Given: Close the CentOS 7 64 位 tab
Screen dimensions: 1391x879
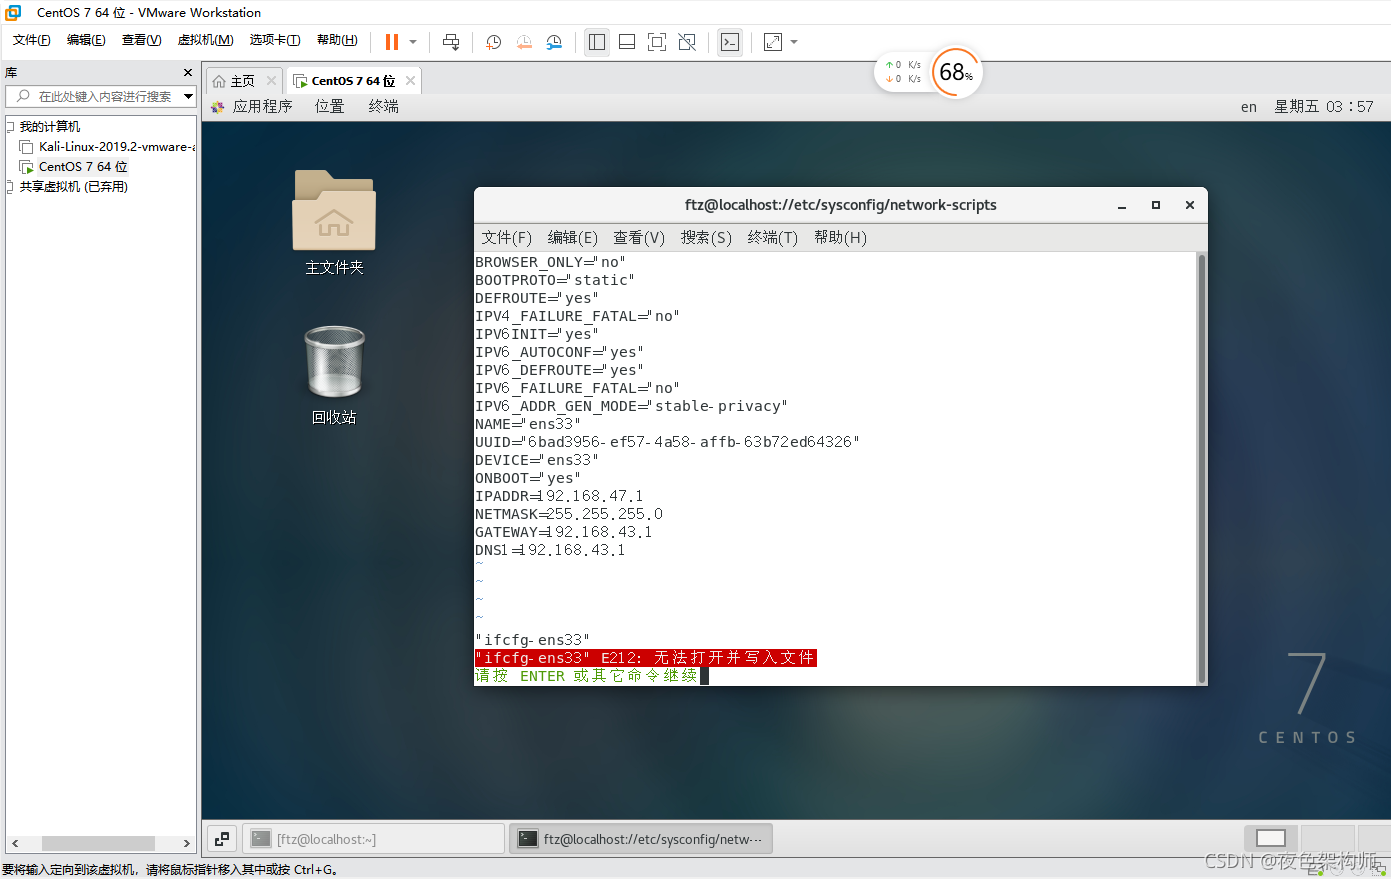Looking at the screenshot, I should [410, 81].
